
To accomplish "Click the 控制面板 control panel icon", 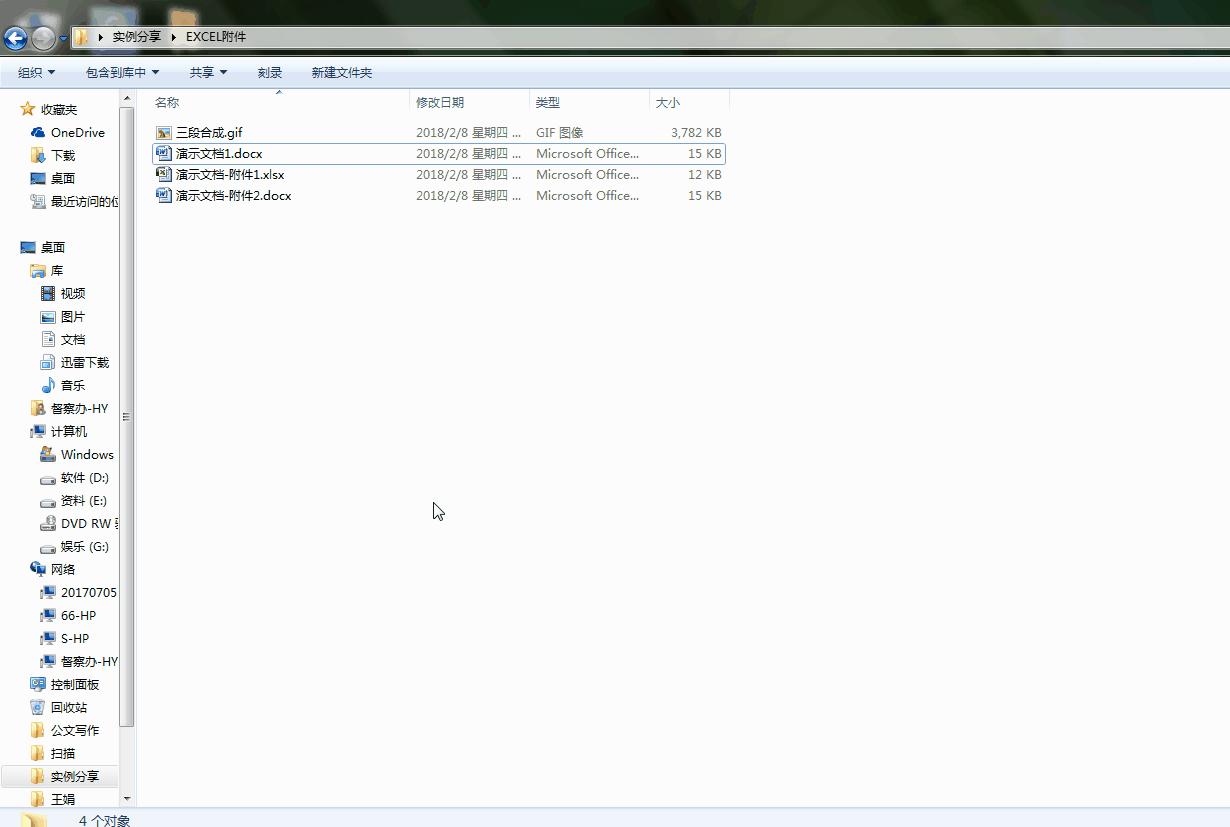I will (38, 685).
